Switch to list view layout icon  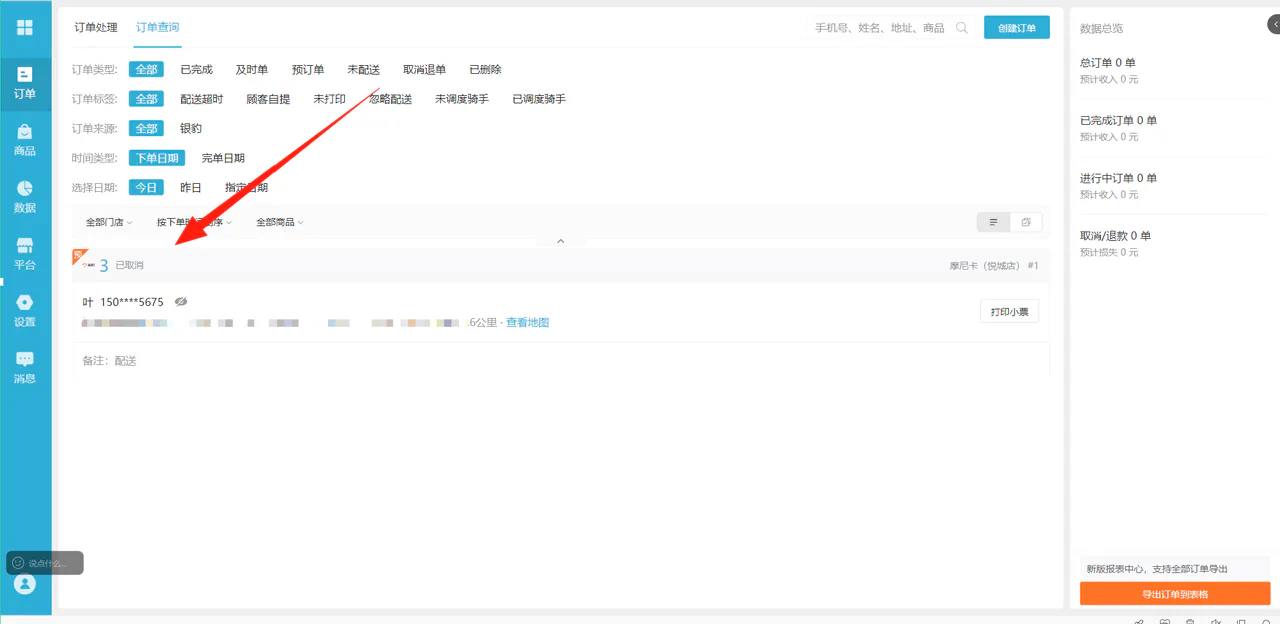pyautogui.click(x=993, y=222)
